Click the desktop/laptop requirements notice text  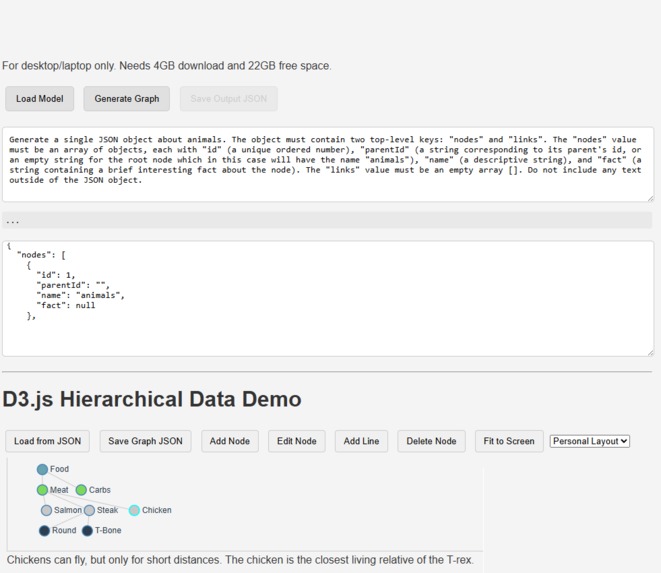(x=167, y=66)
